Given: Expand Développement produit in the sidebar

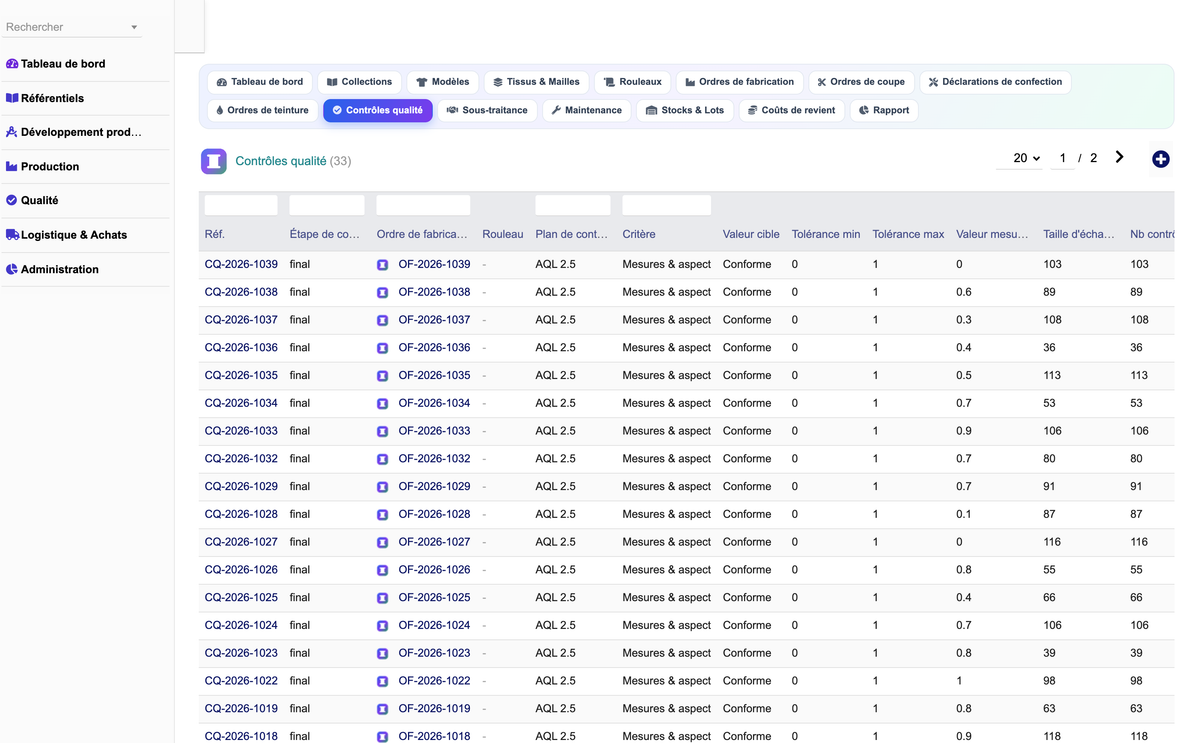Looking at the screenshot, I should 73,132.
